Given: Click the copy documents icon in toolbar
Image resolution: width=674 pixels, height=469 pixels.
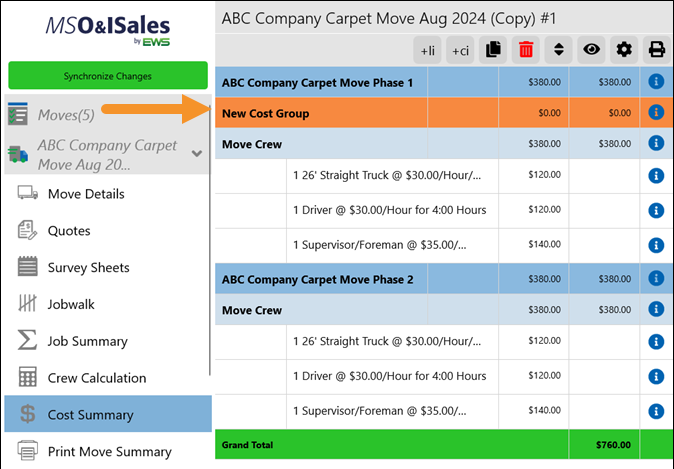Looking at the screenshot, I should 493,49.
